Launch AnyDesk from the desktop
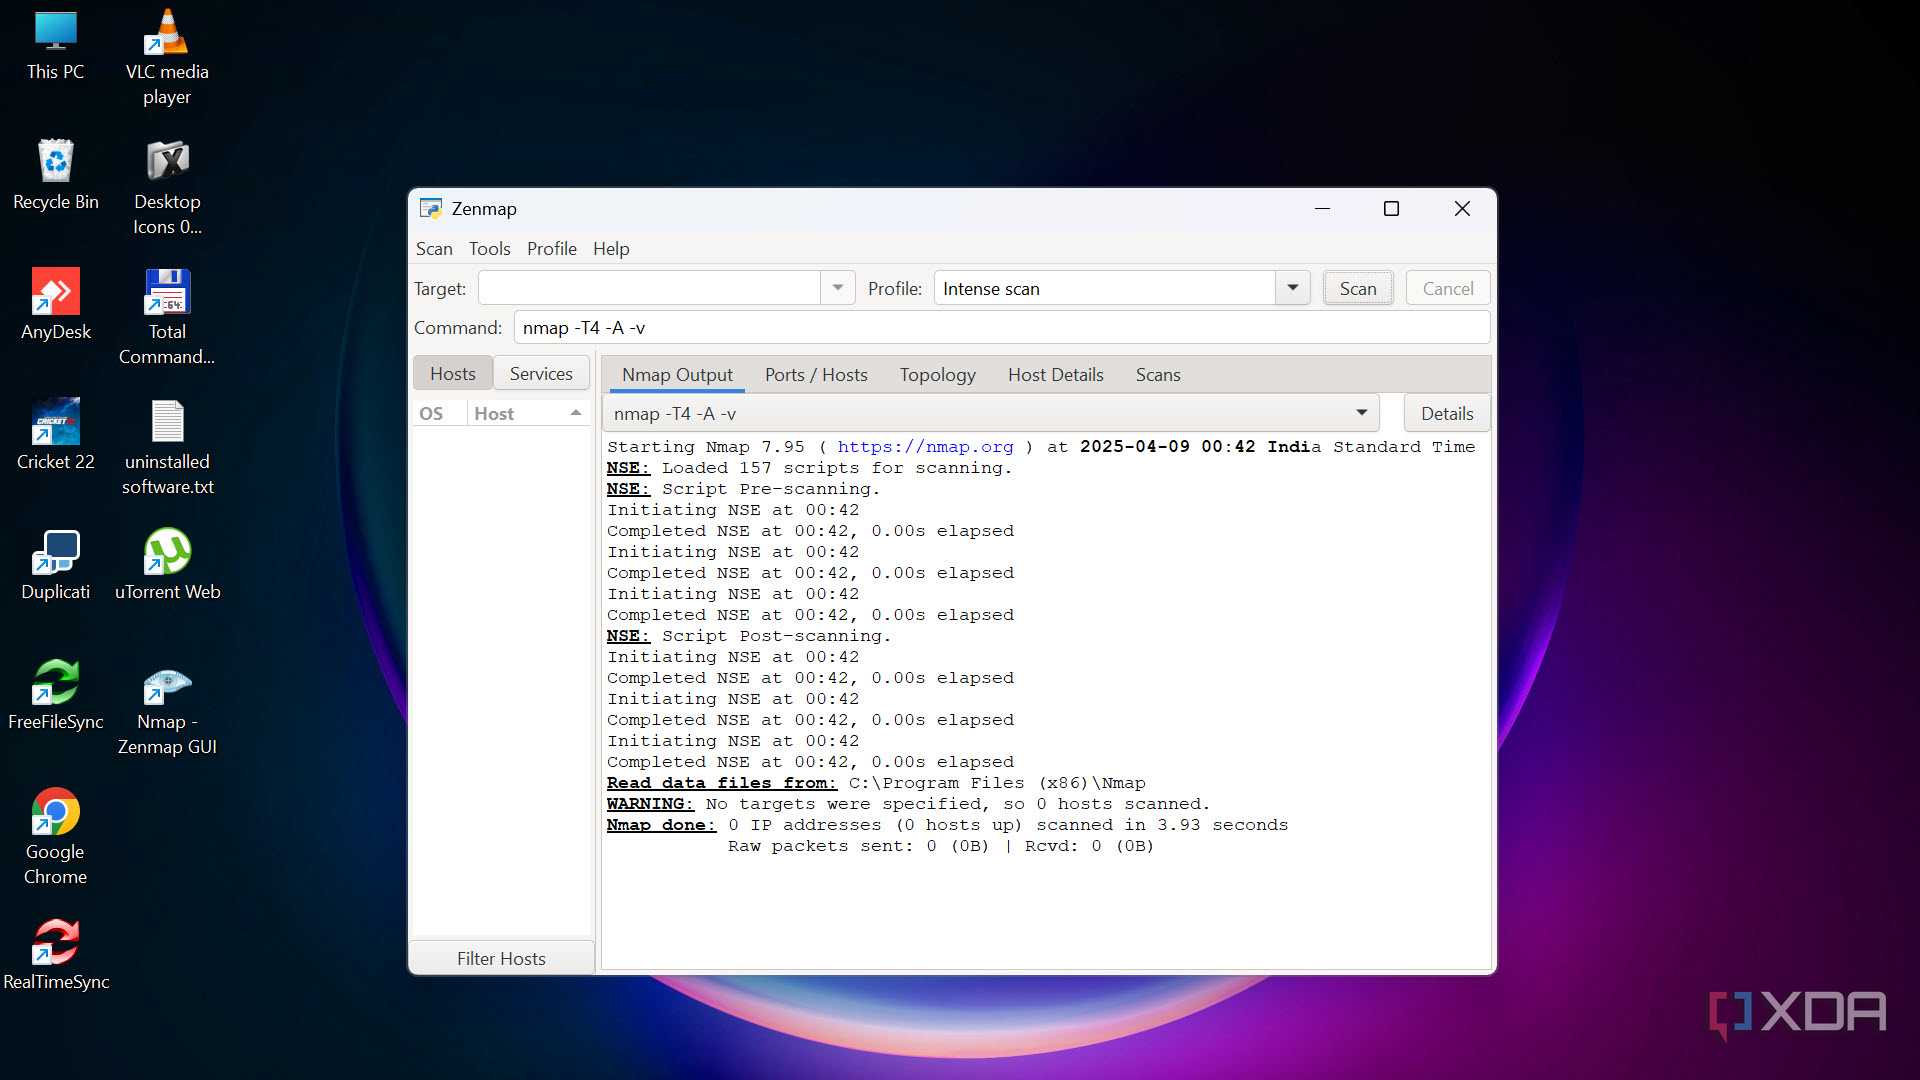 click(56, 305)
